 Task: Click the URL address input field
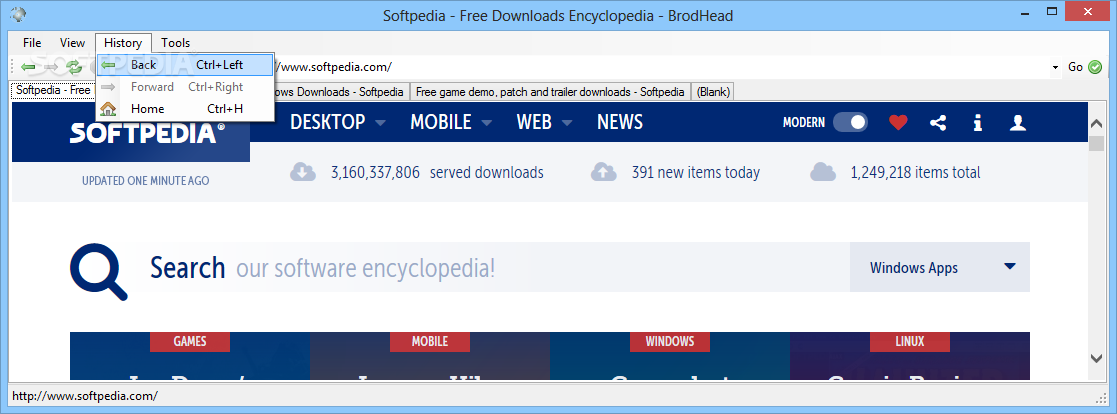(663, 68)
